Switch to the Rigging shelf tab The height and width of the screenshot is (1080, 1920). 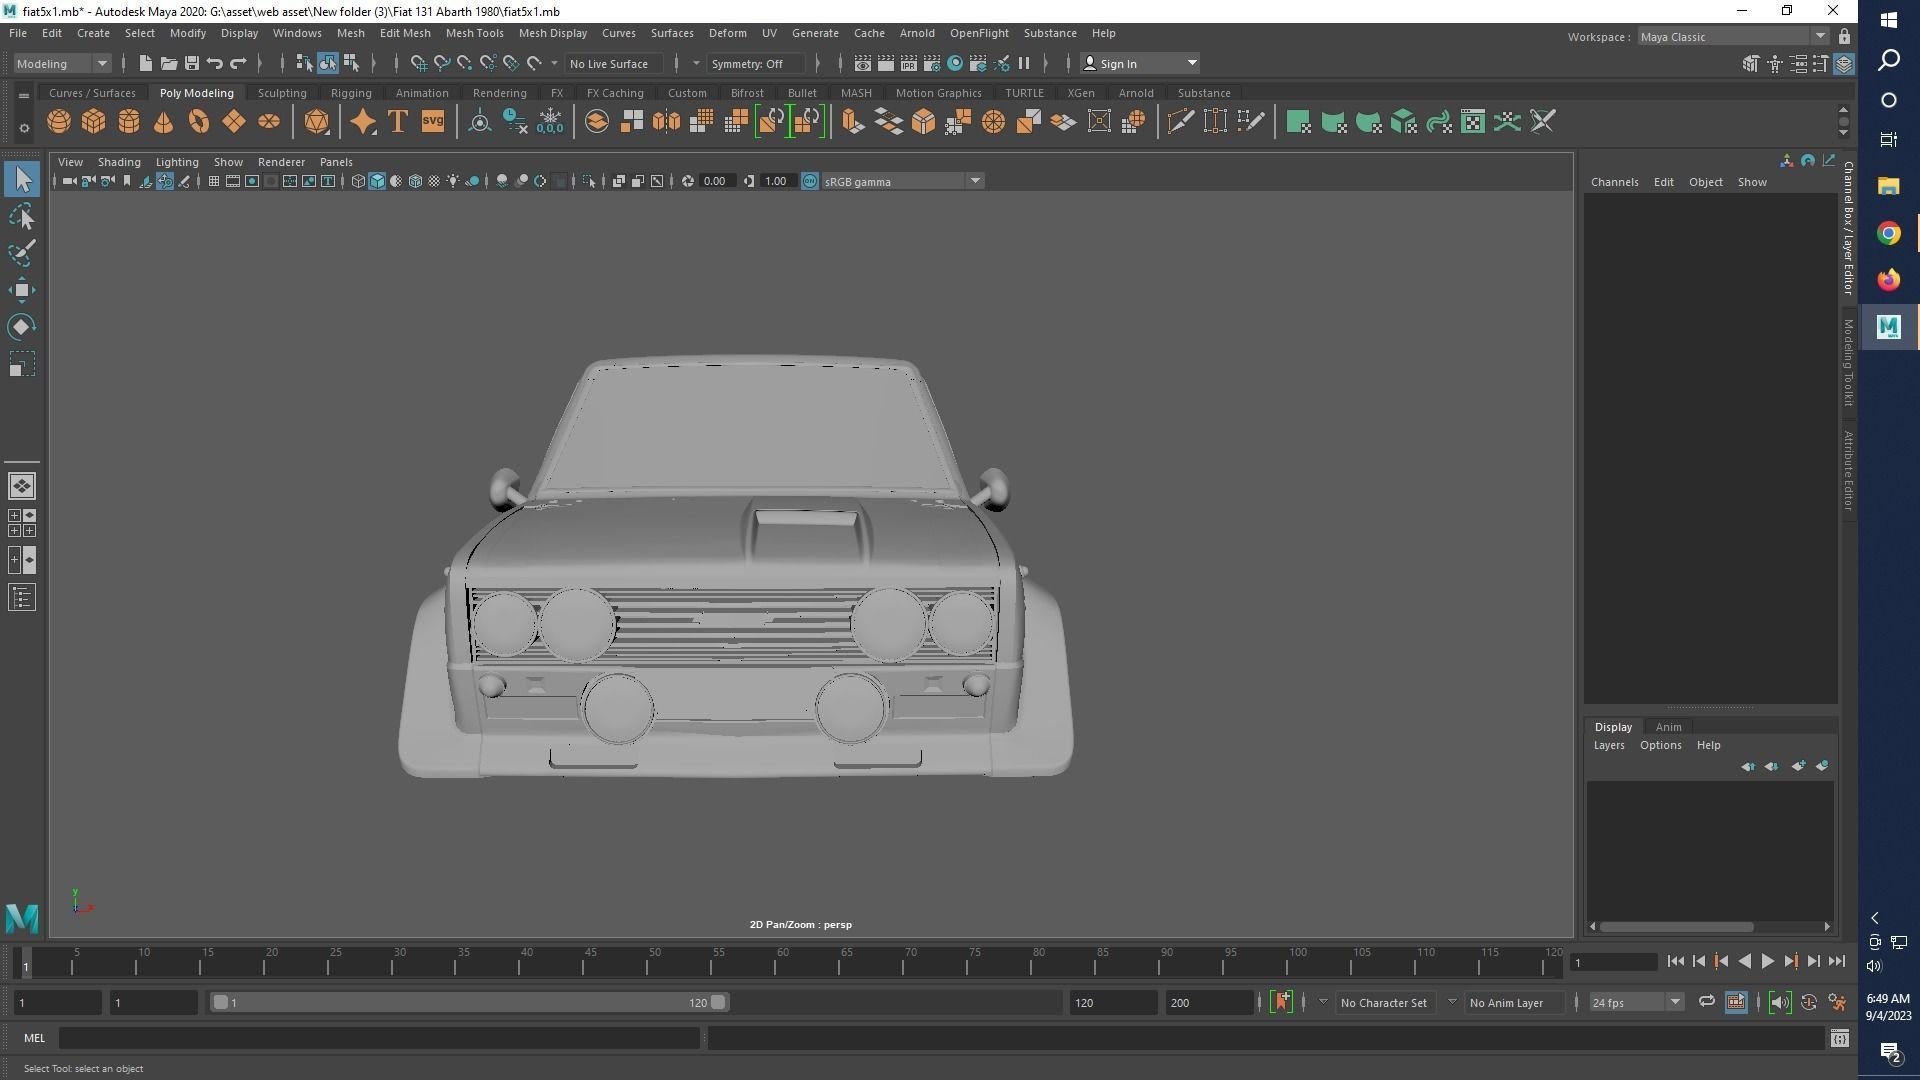351,93
